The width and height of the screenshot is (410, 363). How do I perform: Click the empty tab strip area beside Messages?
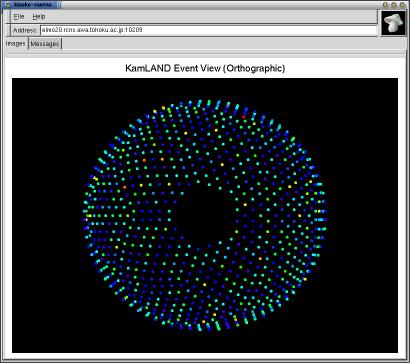pos(233,44)
